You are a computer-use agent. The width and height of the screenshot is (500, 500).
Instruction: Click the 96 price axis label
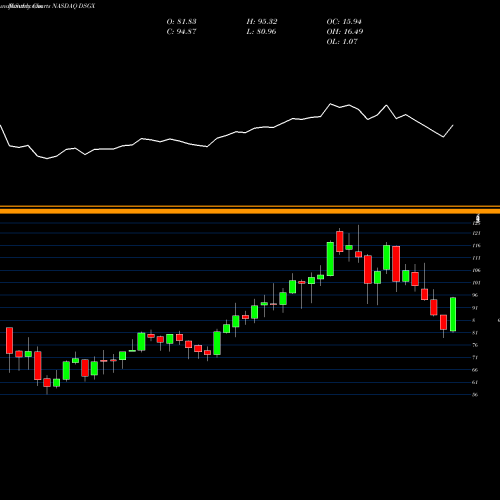pos(475,295)
